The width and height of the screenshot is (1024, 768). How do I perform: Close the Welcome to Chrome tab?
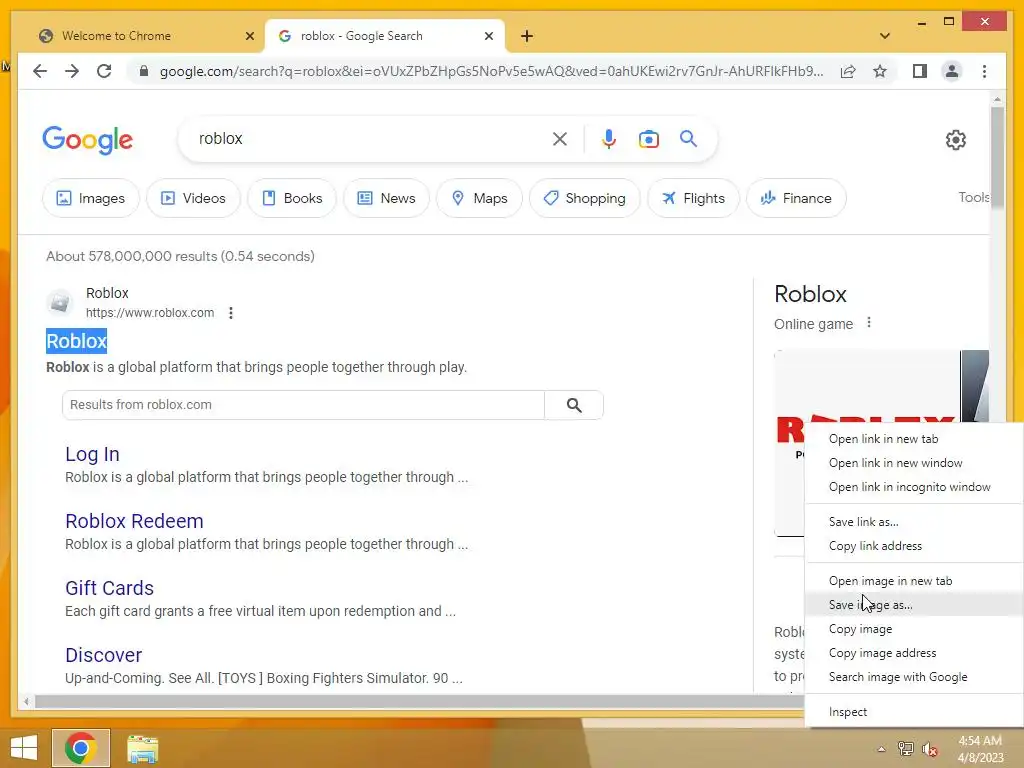point(249,36)
